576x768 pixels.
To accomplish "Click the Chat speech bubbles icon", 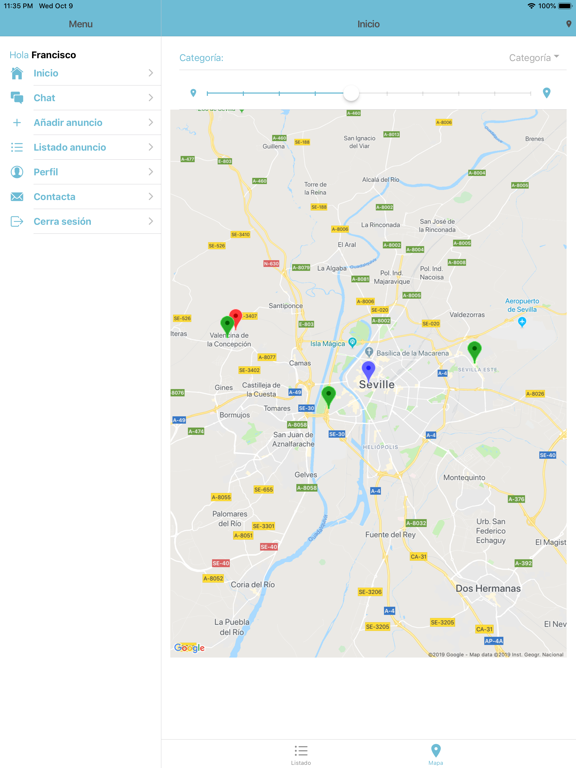I will [17, 97].
